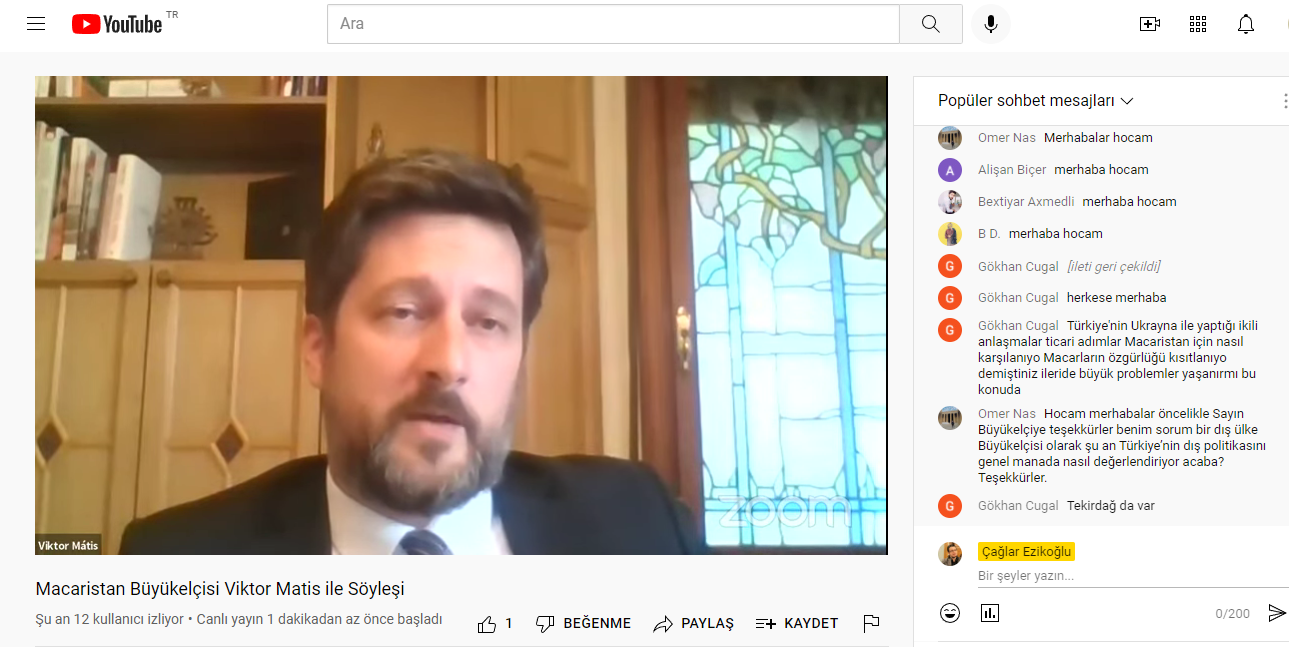Open Omer Nas avatar on Merhabalar message
The width and height of the screenshot is (1289, 647).
pos(950,138)
